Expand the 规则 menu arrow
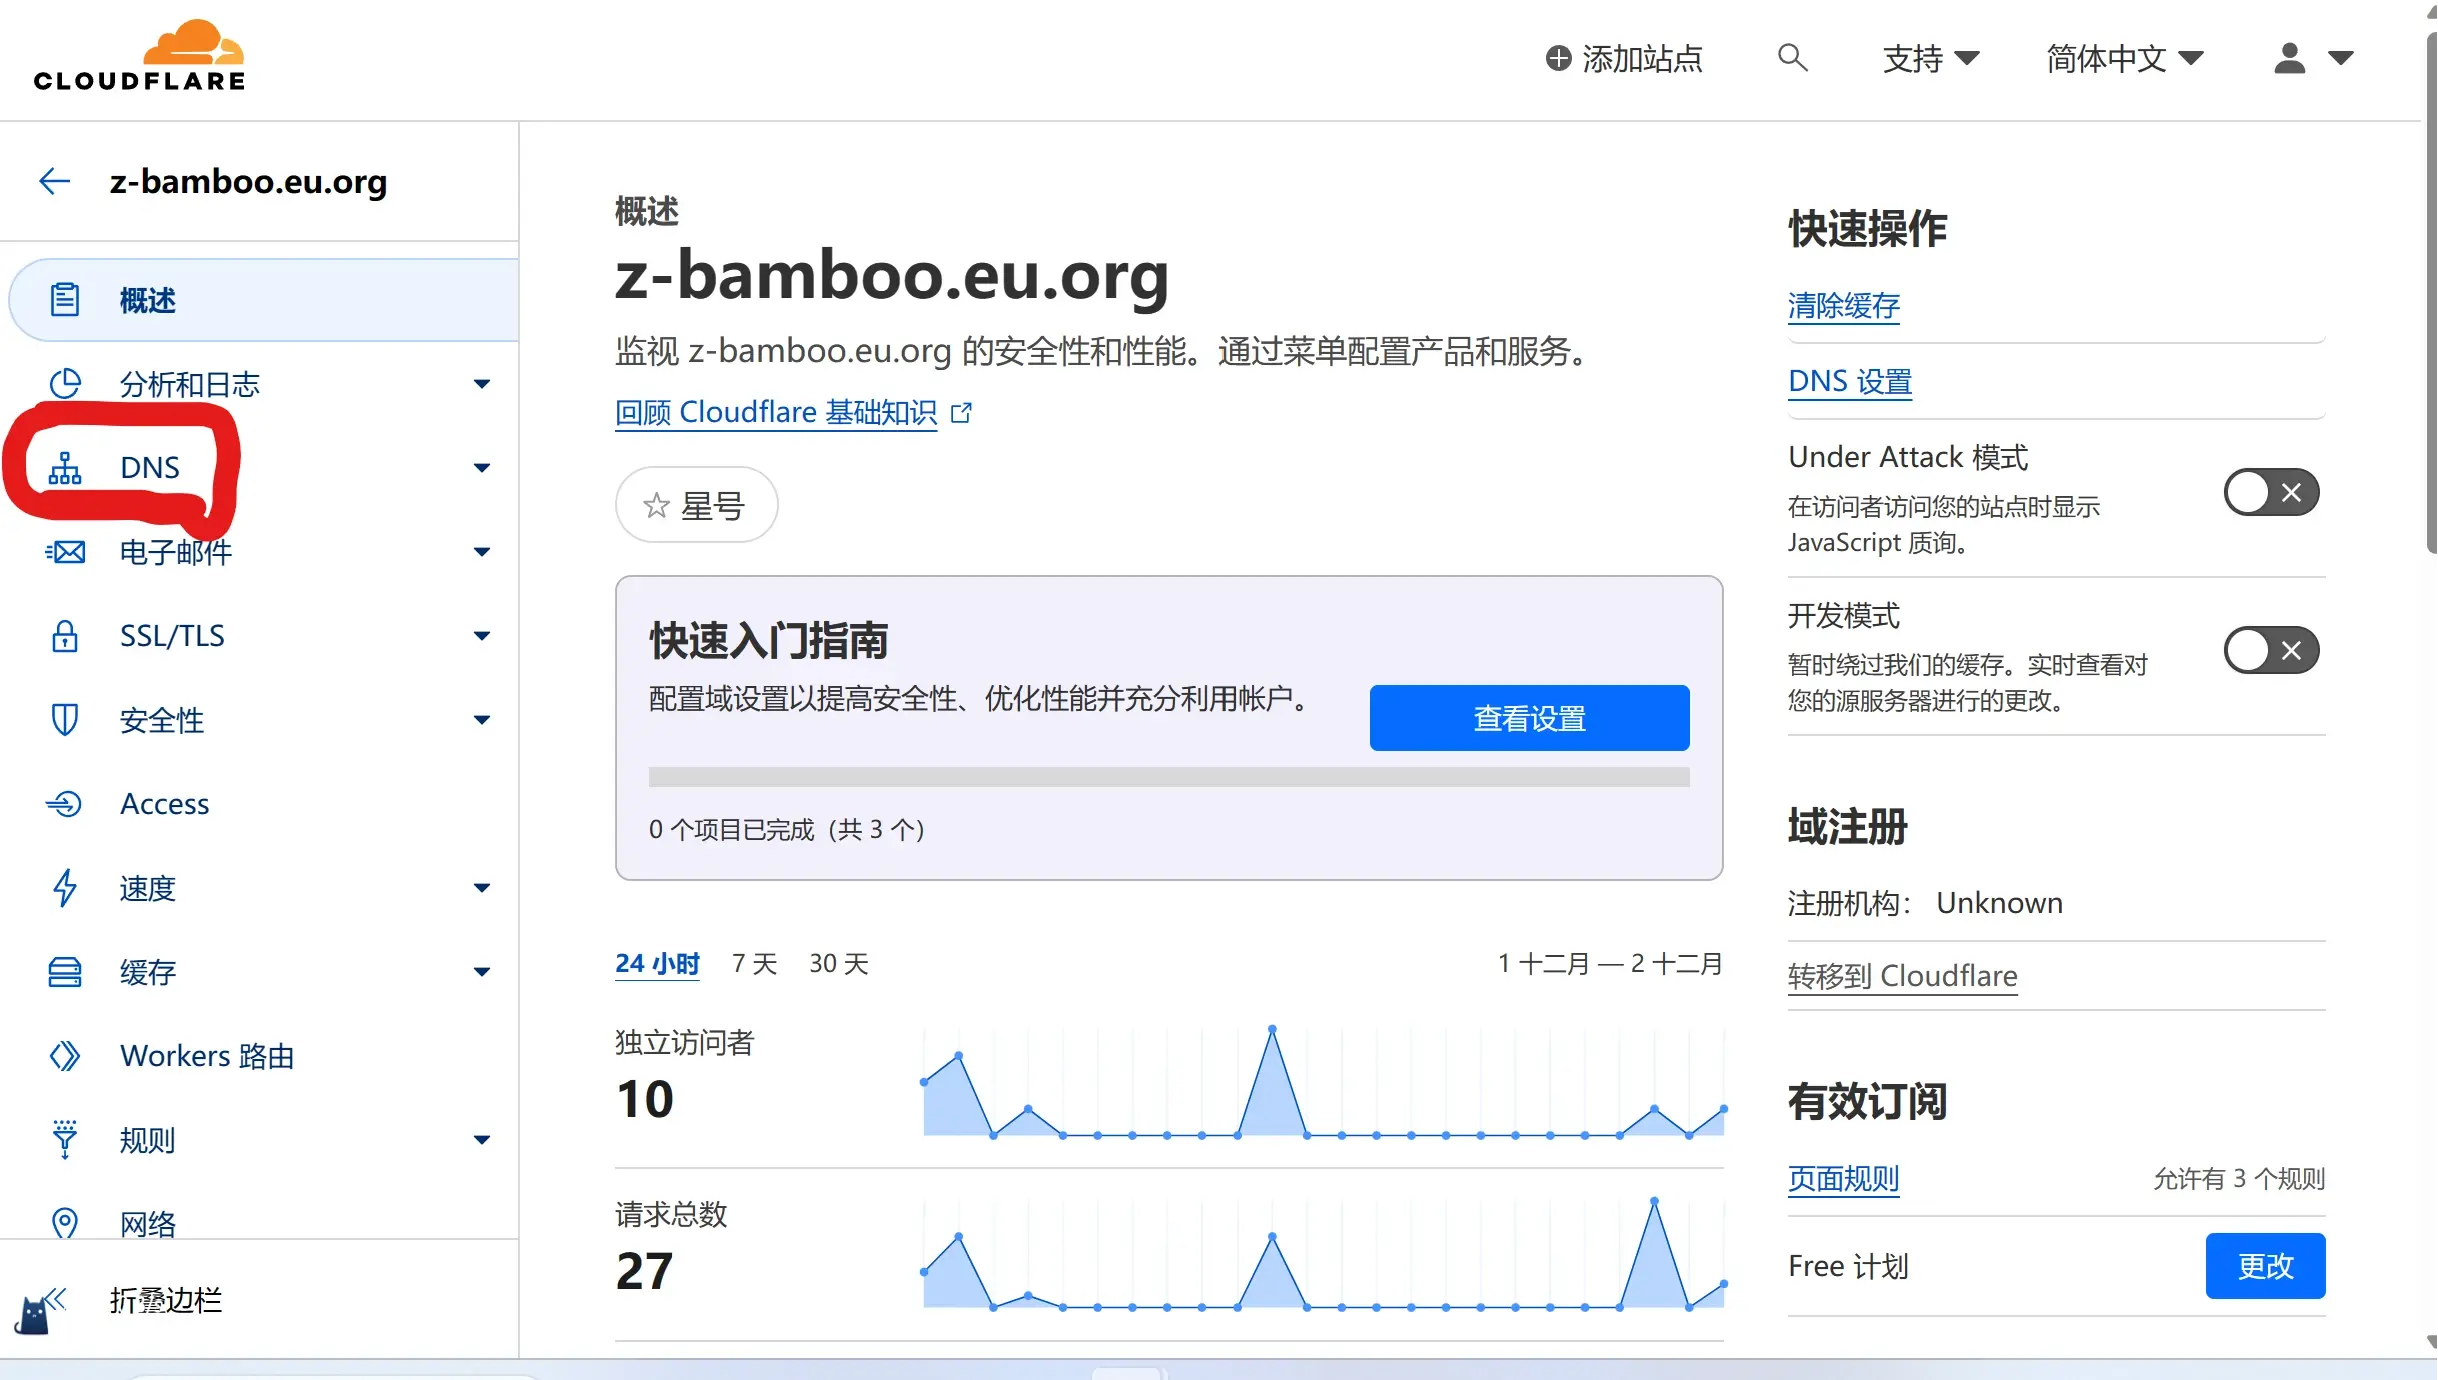Viewport: 2438px width, 1380px height. tap(482, 1140)
